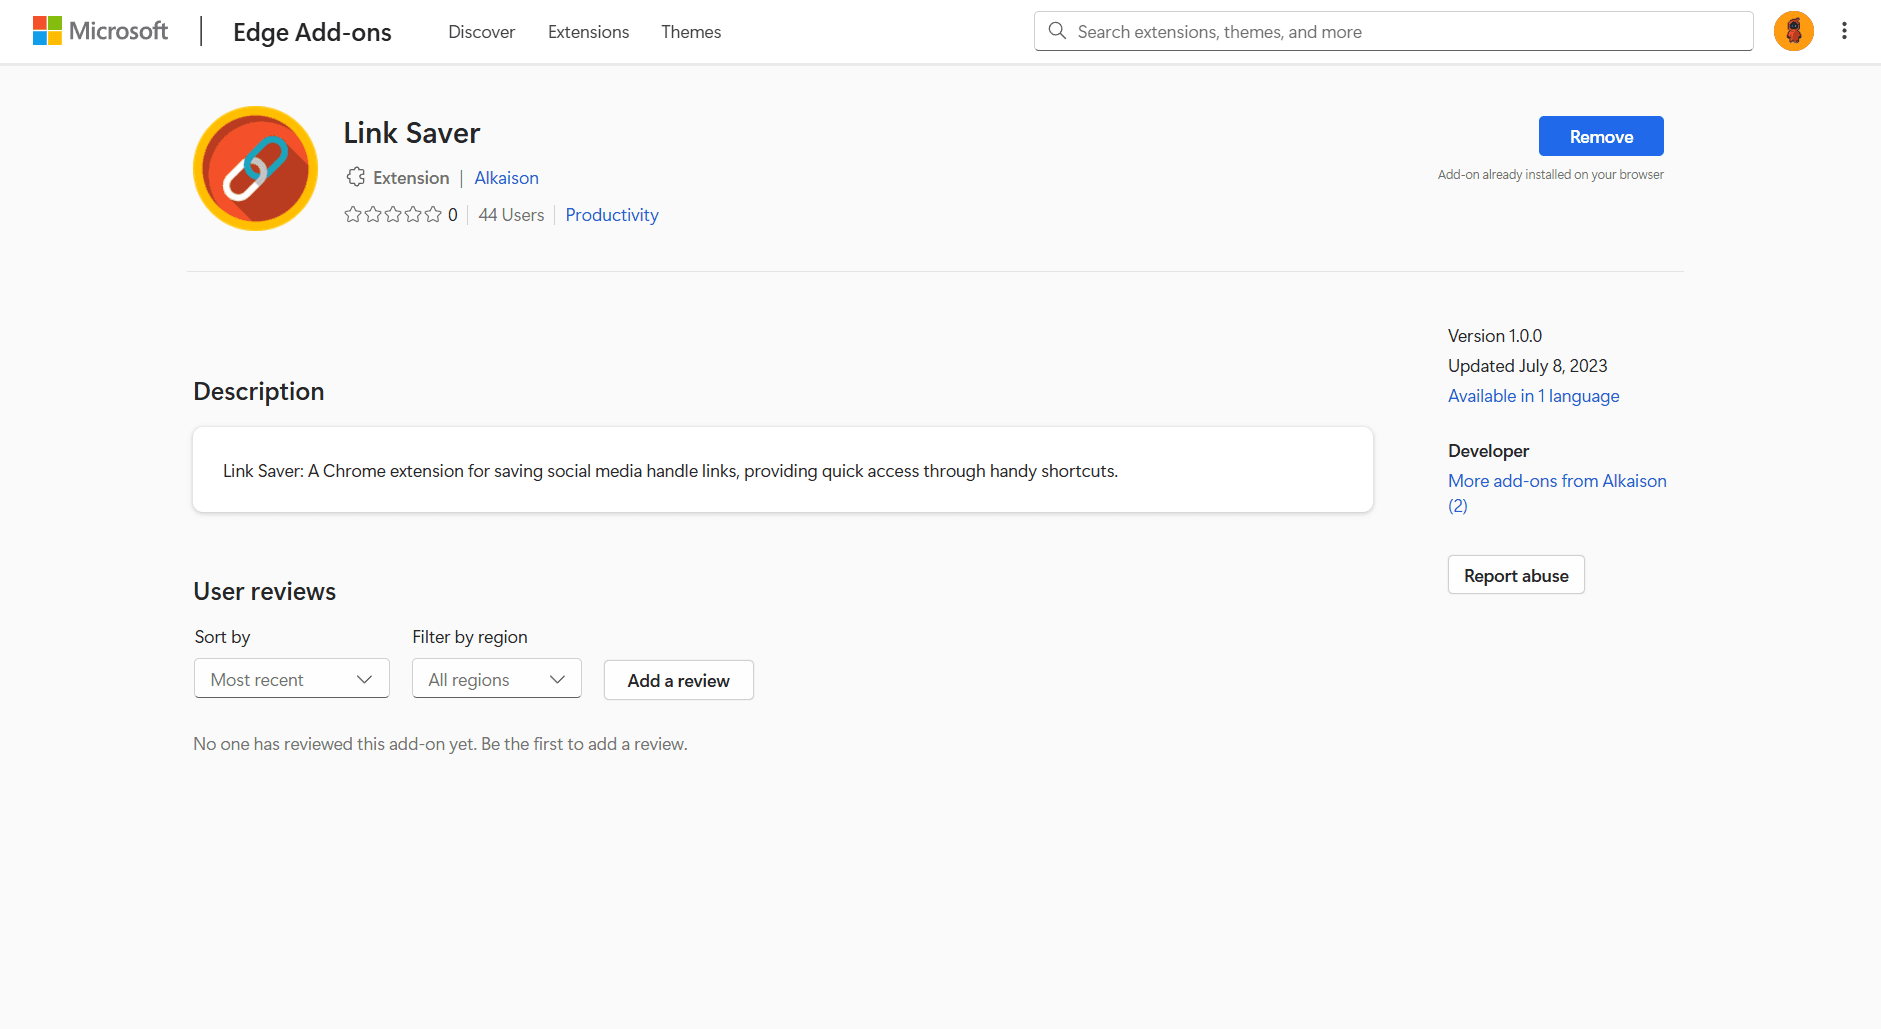
Task: Browse the Productivity category
Action: [611, 214]
